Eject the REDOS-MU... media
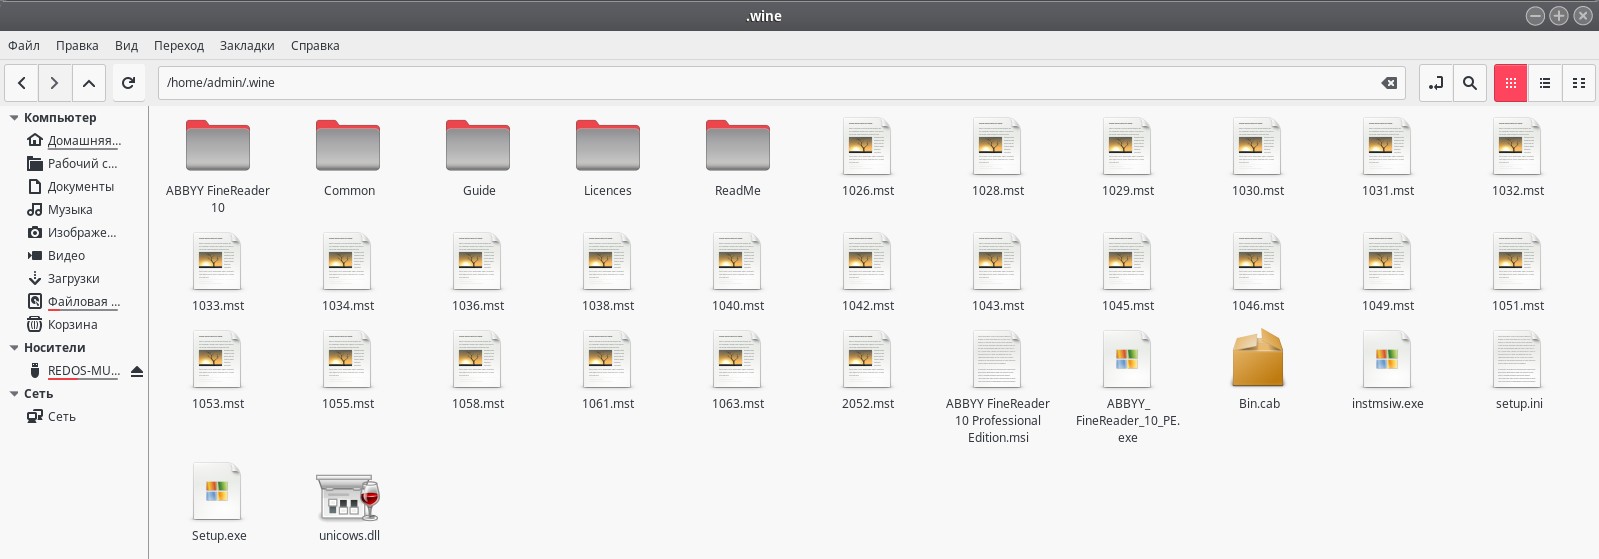Screen dimensions: 1599x559 (x=137, y=371)
